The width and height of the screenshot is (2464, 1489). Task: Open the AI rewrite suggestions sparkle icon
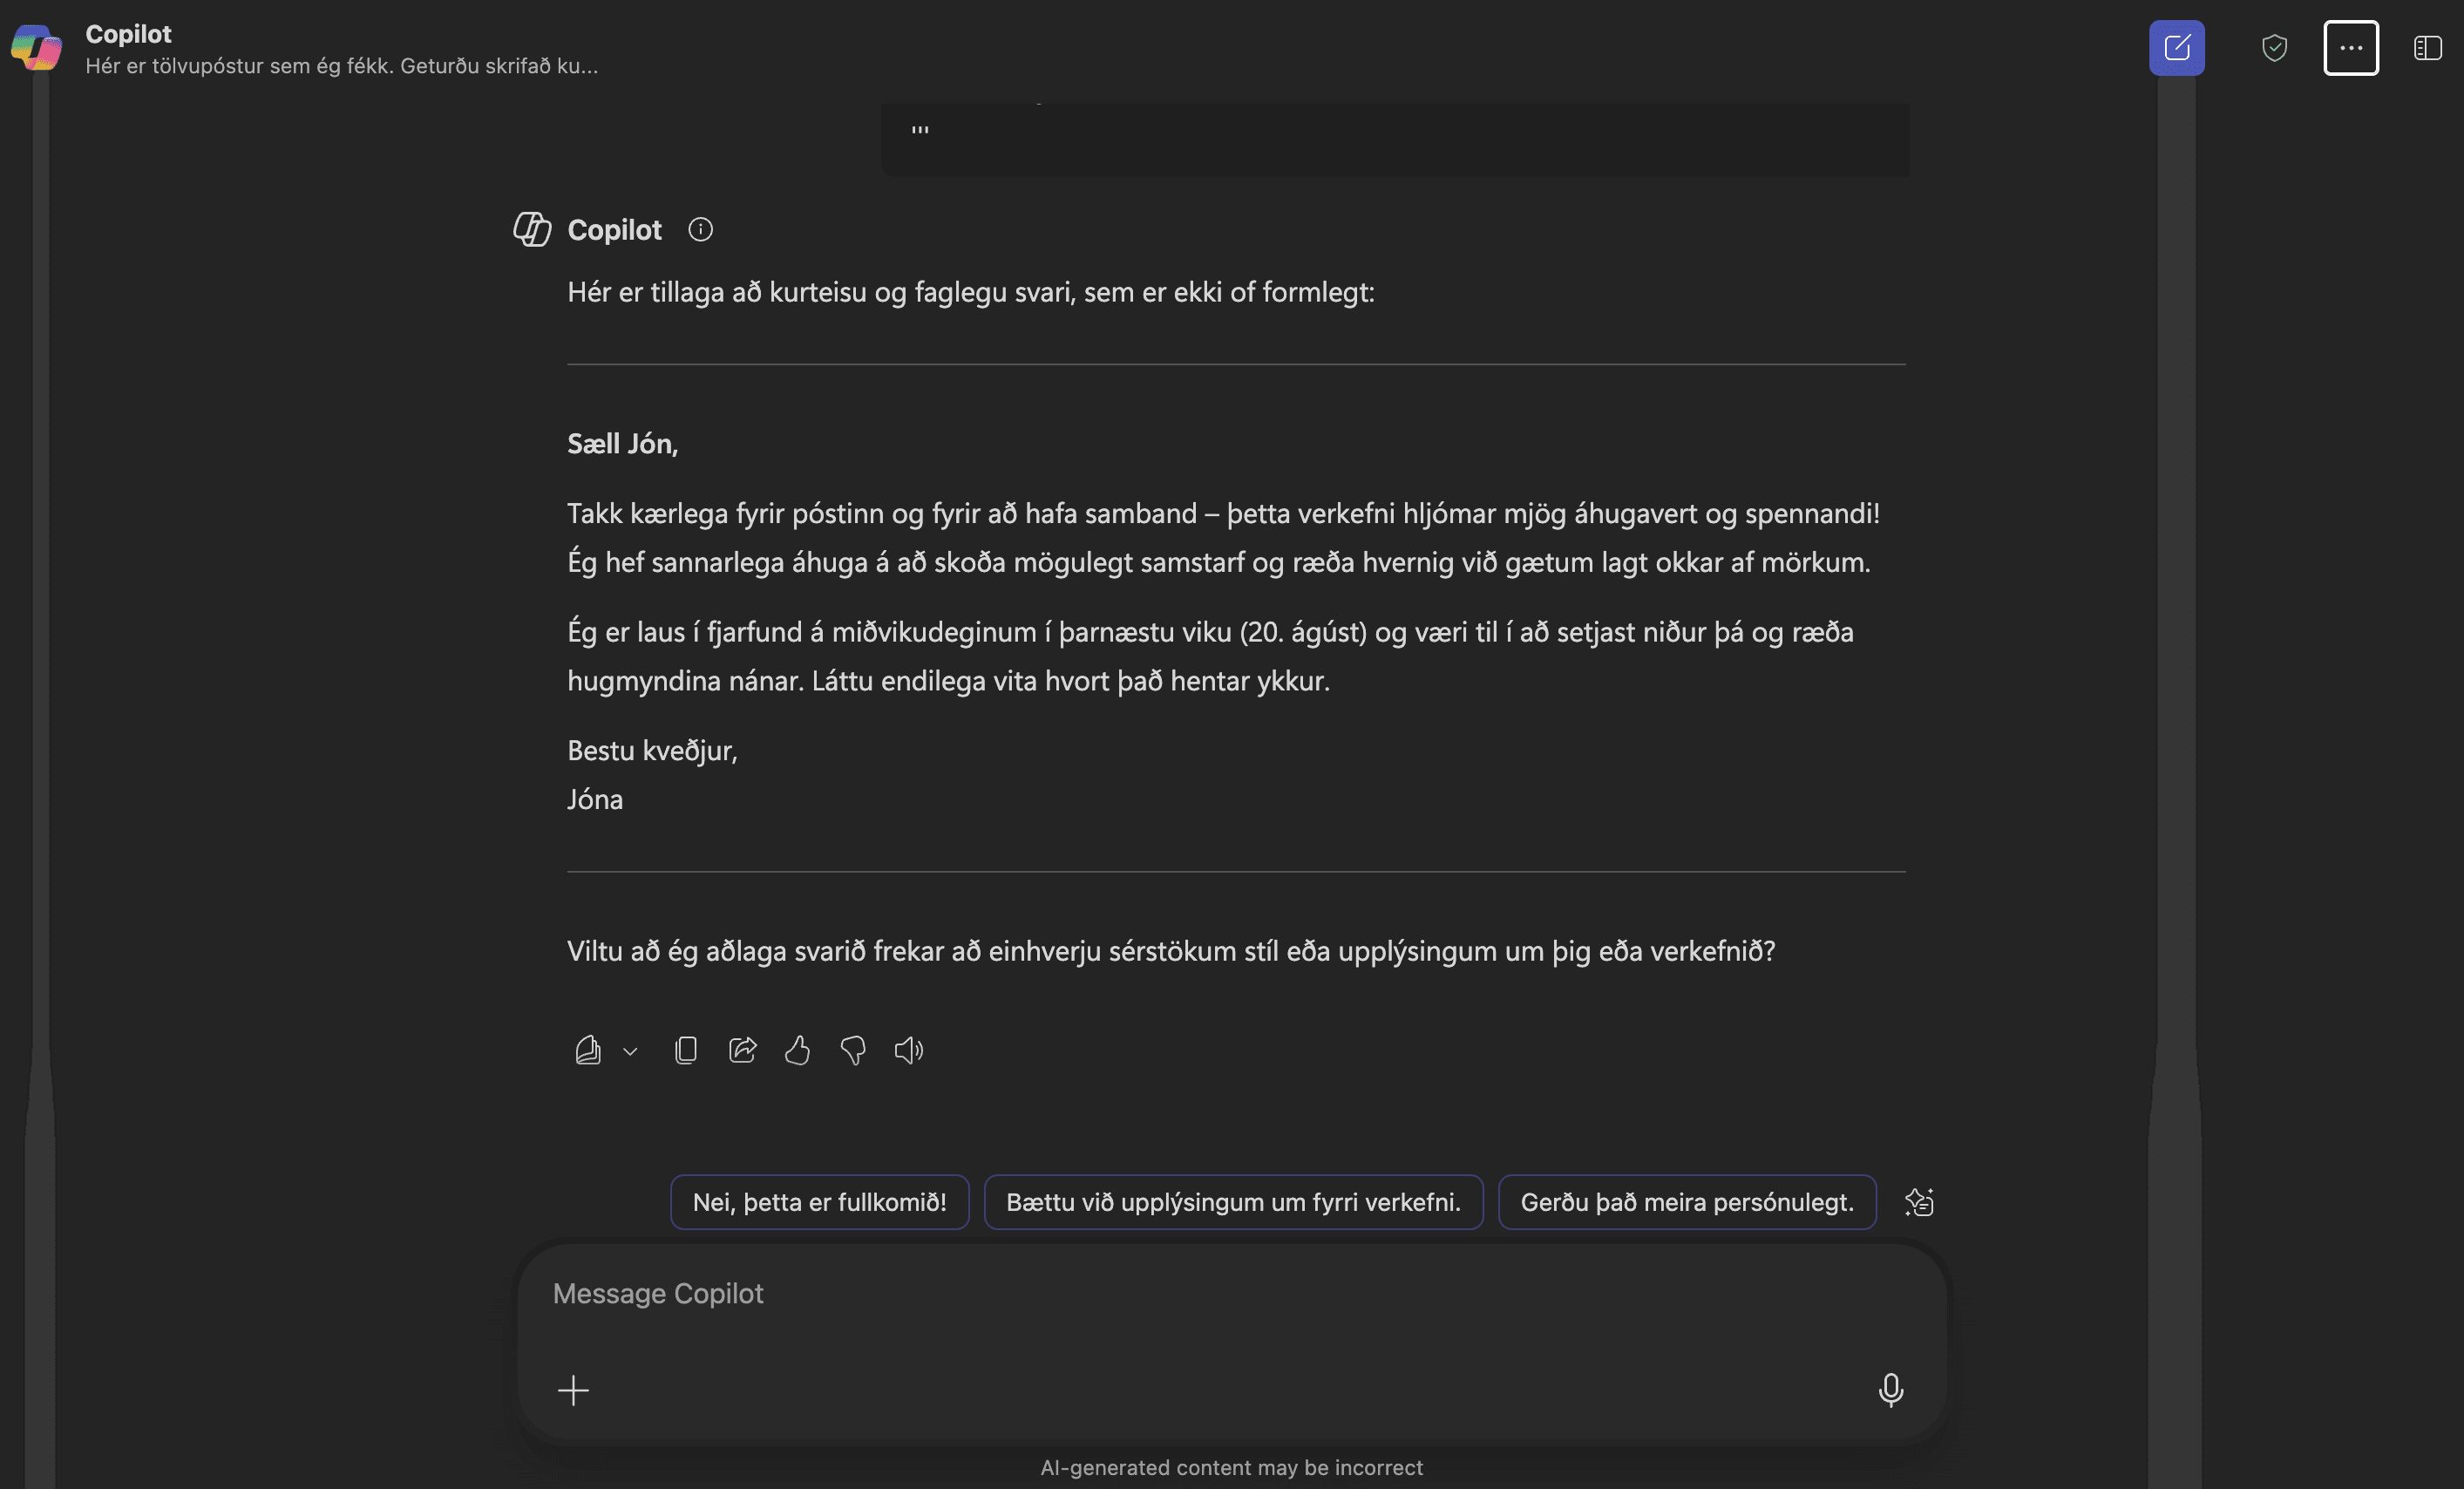click(x=1921, y=1202)
